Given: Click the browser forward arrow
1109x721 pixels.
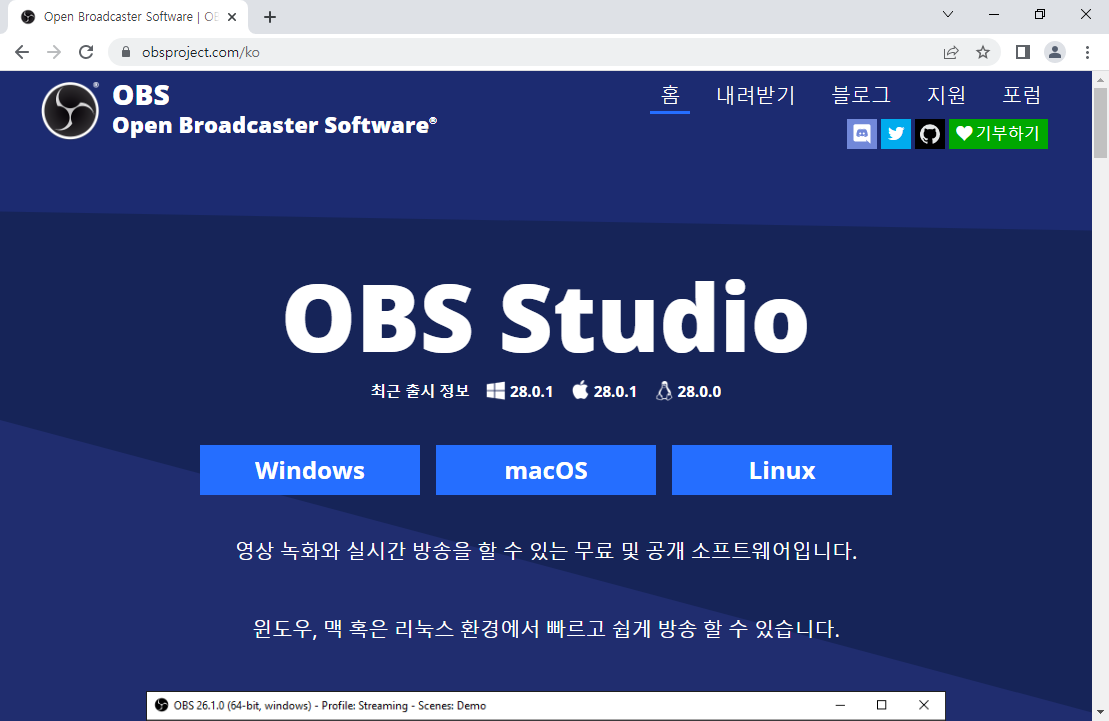Looking at the screenshot, I should click(54, 52).
